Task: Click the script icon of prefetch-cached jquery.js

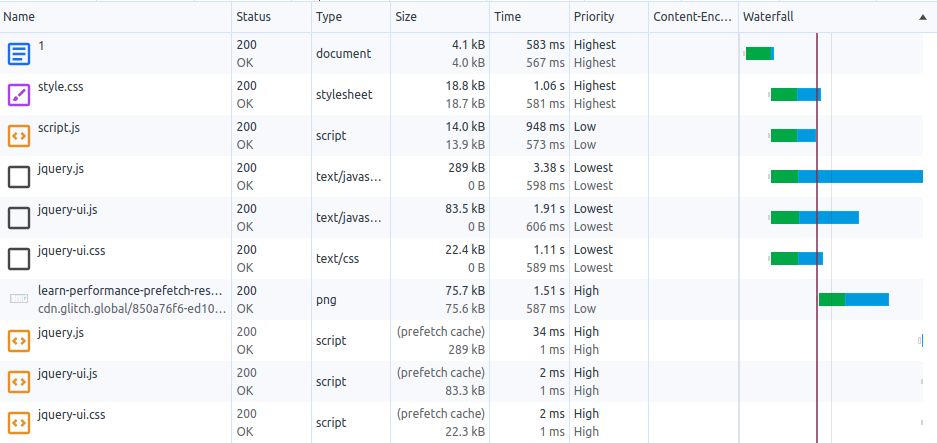Action: click(x=19, y=341)
